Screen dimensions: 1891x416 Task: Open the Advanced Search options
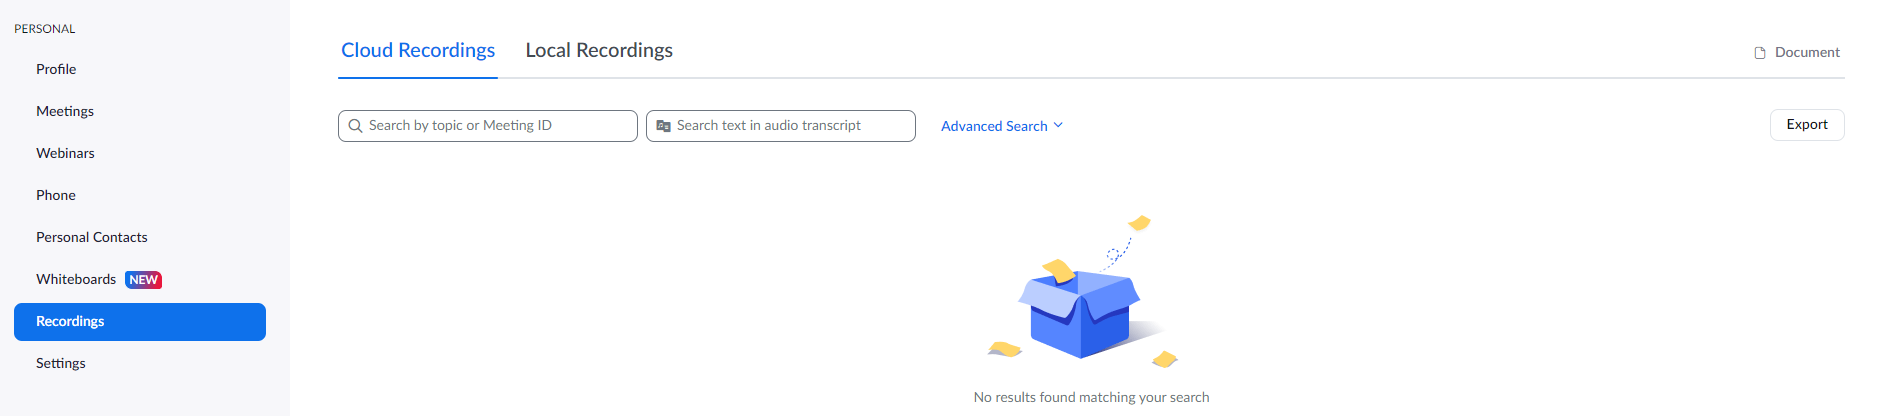click(994, 126)
